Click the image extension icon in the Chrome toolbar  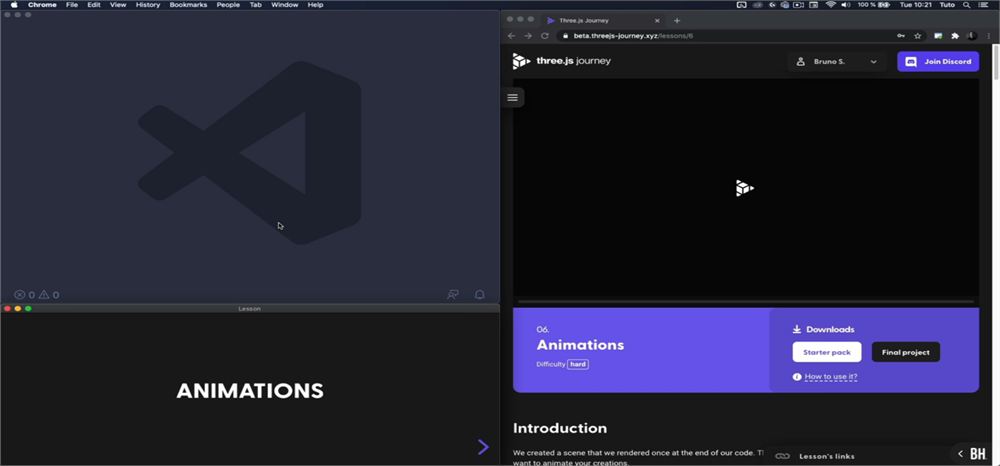(938, 36)
